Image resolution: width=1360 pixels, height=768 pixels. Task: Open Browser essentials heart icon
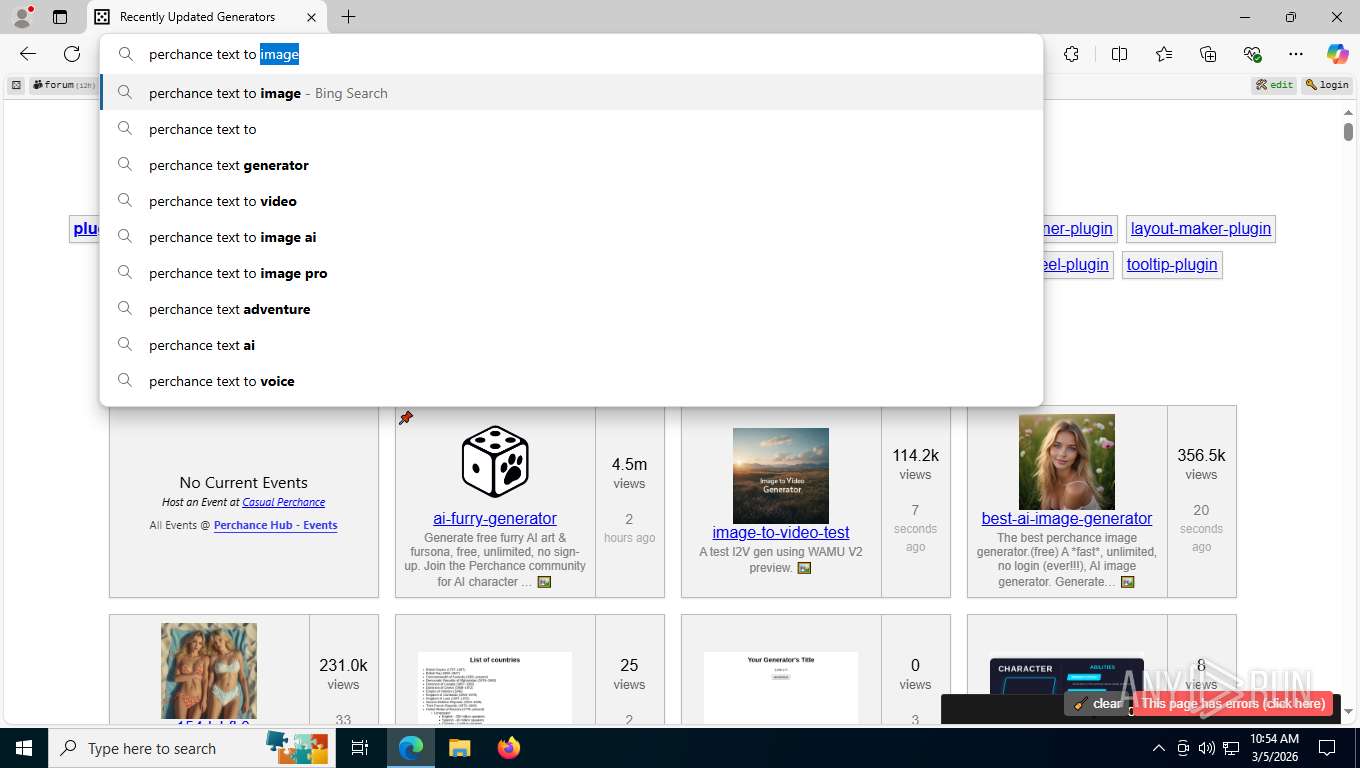pos(1252,54)
